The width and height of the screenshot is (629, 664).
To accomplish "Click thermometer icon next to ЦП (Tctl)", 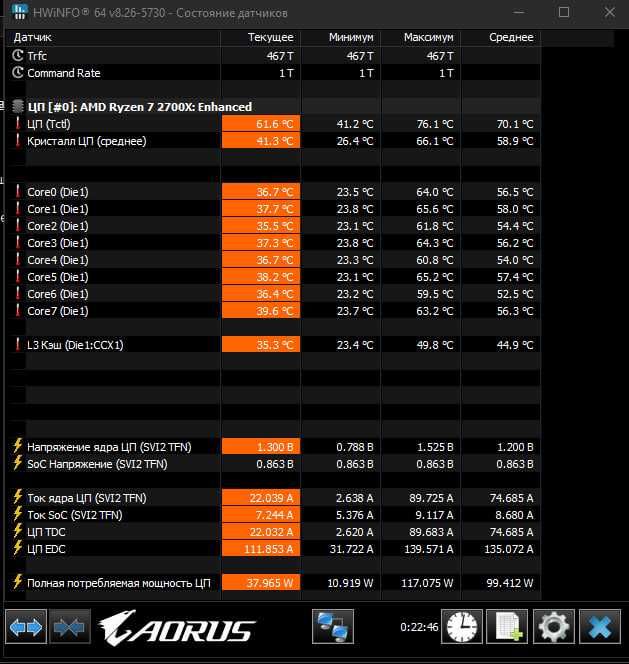I will (x=17, y=124).
